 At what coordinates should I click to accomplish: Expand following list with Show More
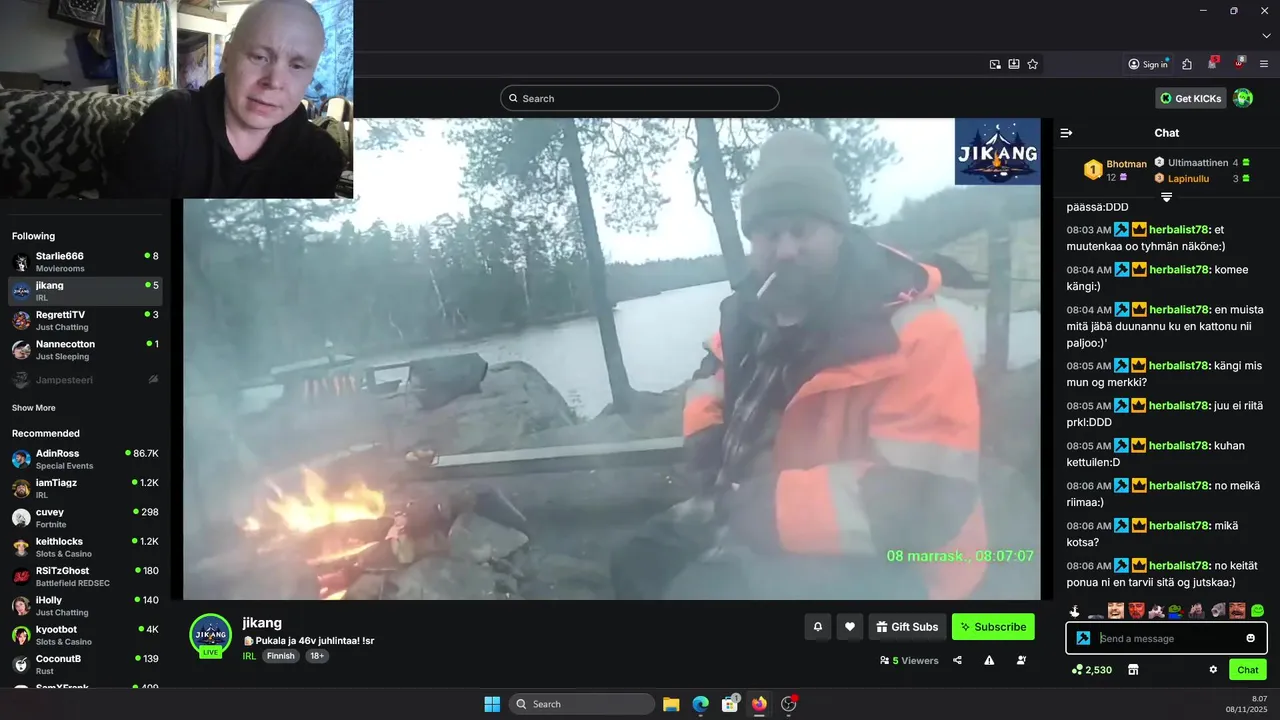point(34,408)
